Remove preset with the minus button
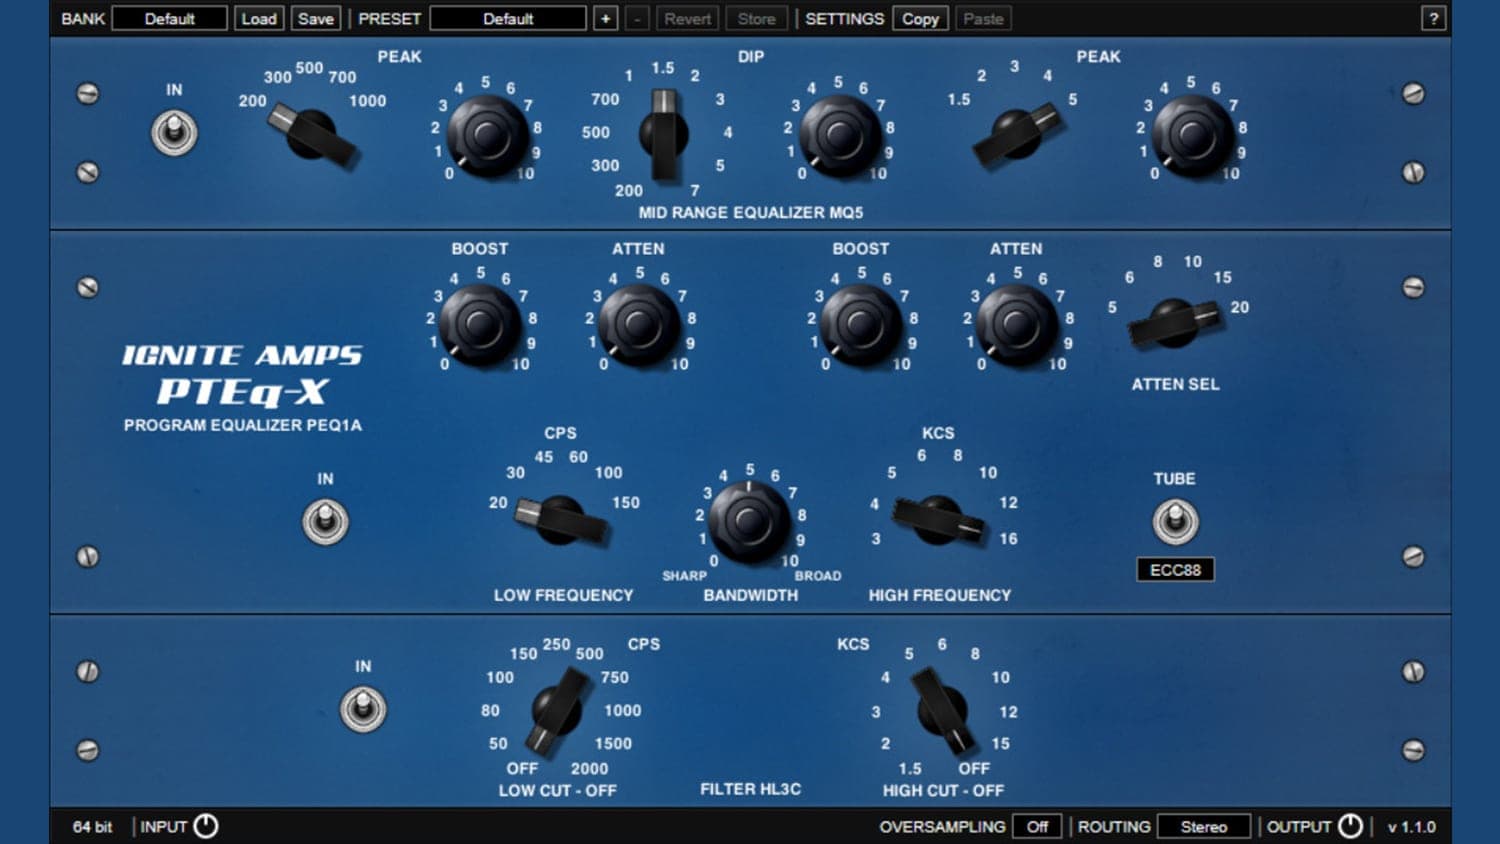 [x=637, y=18]
